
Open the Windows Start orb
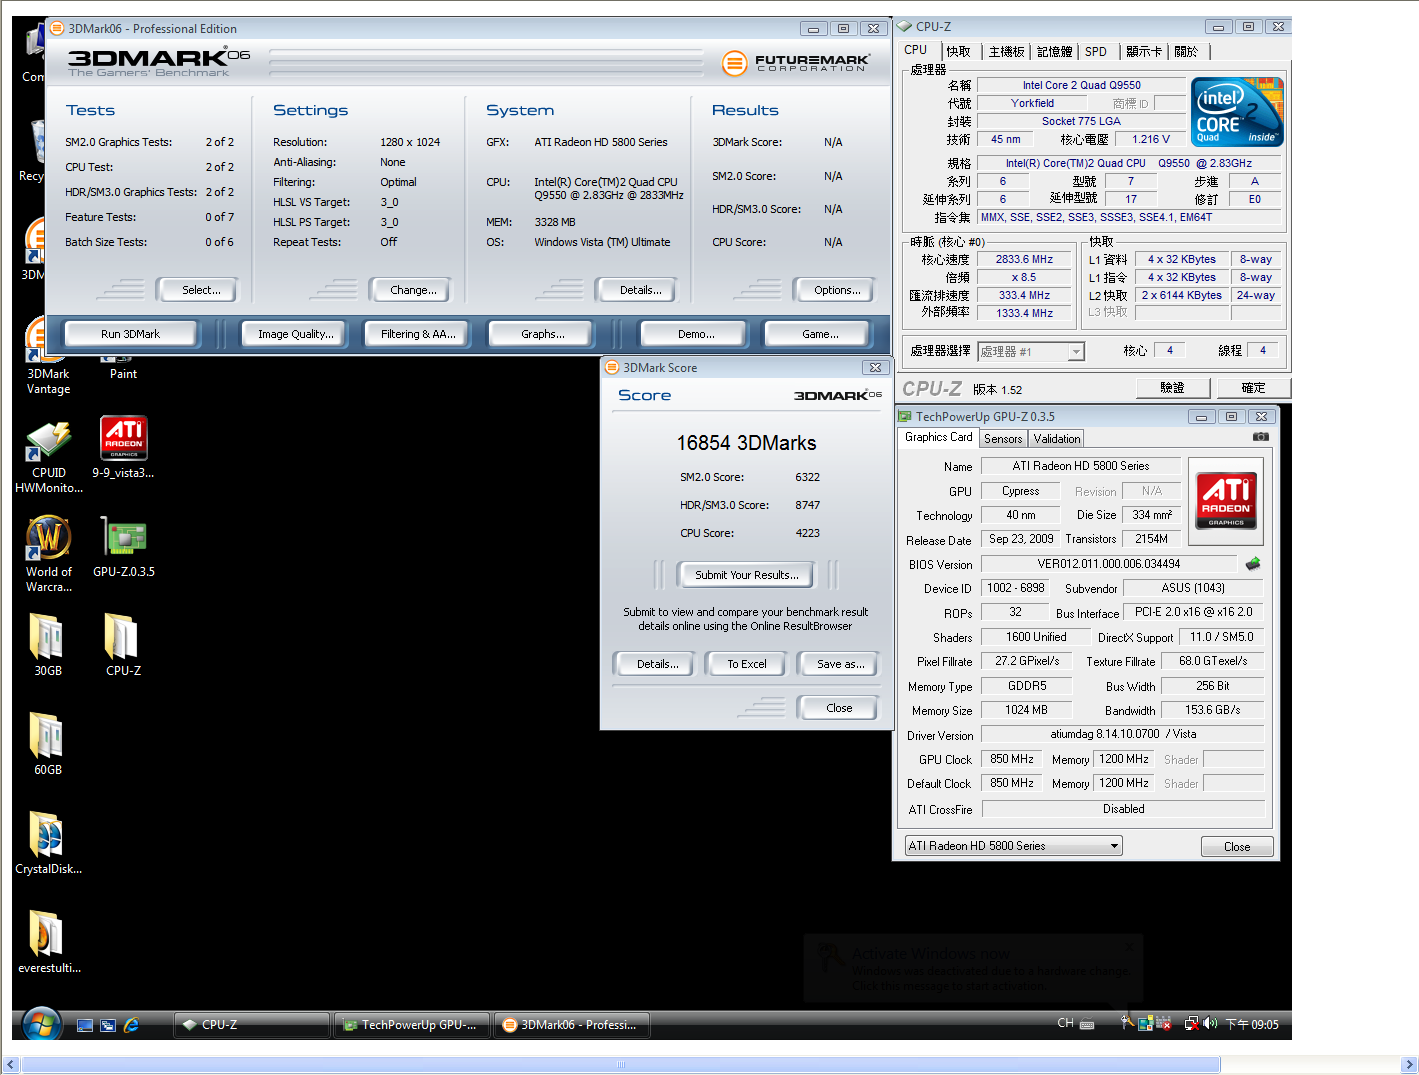(x=41, y=1024)
